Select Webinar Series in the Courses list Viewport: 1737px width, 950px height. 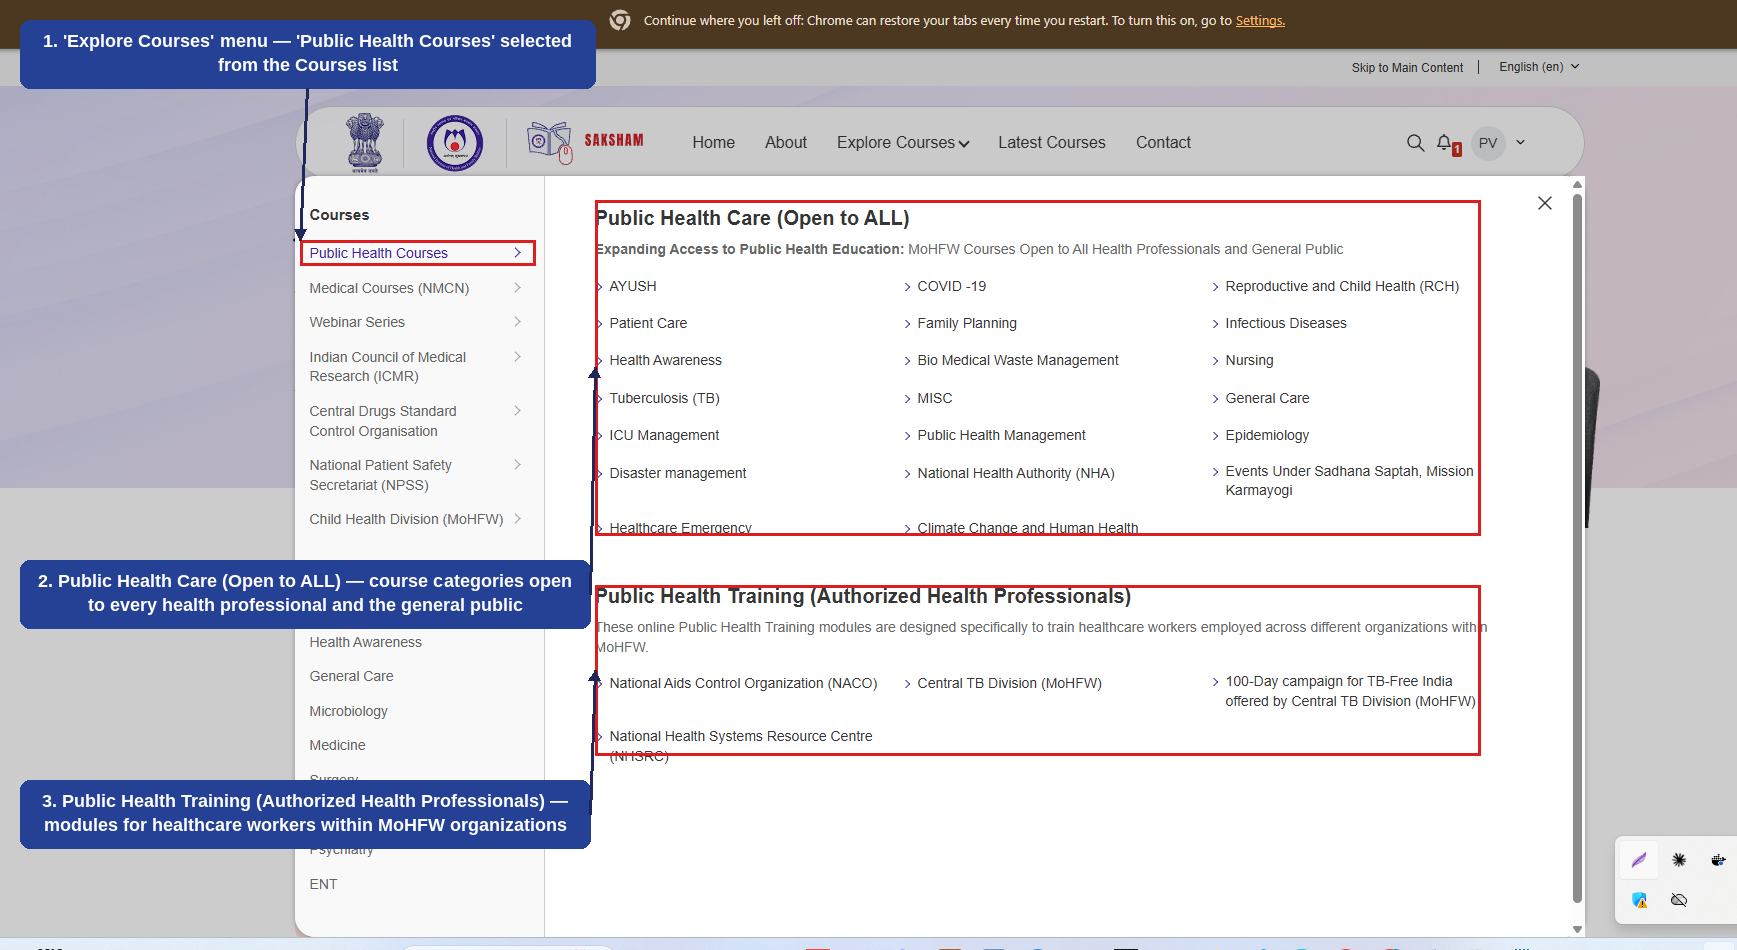point(357,322)
